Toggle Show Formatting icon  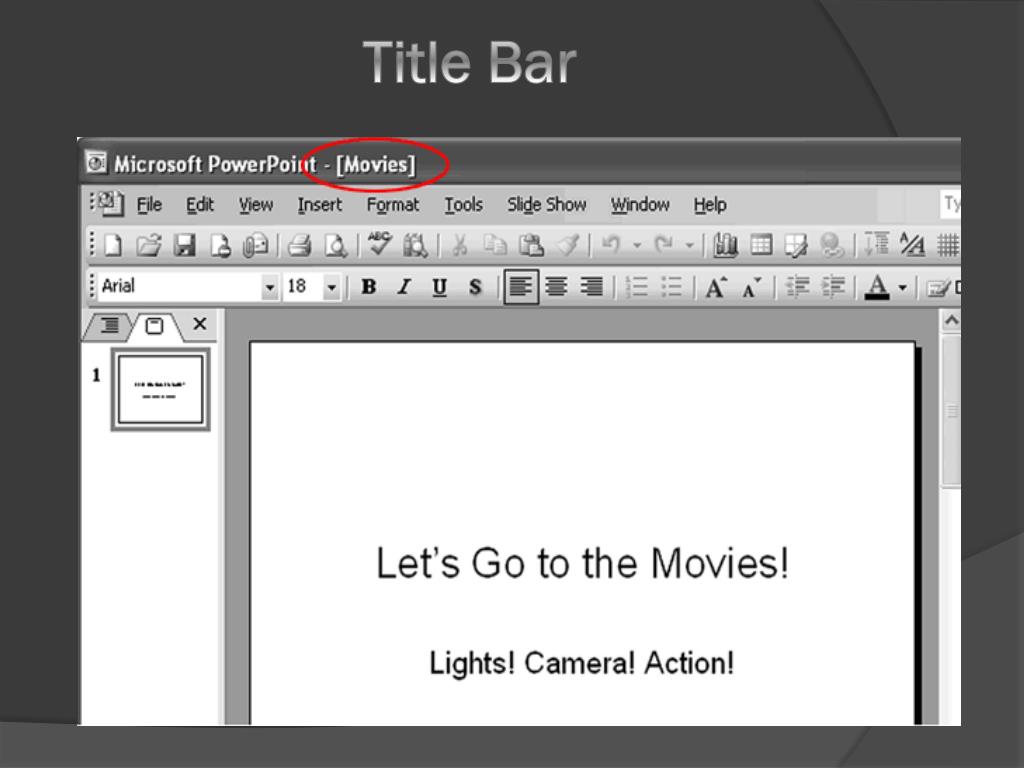pyautogui.click(x=912, y=246)
